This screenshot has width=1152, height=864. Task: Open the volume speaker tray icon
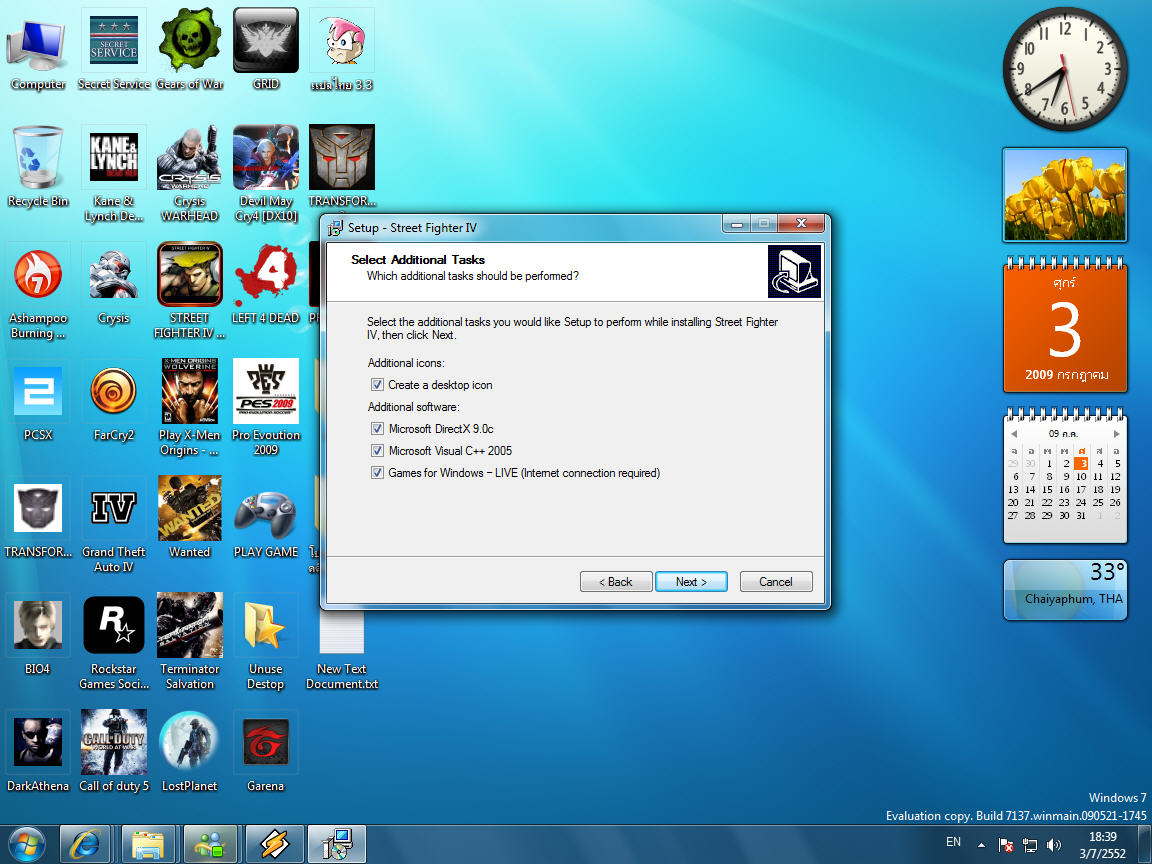click(x=1054, y=845)
